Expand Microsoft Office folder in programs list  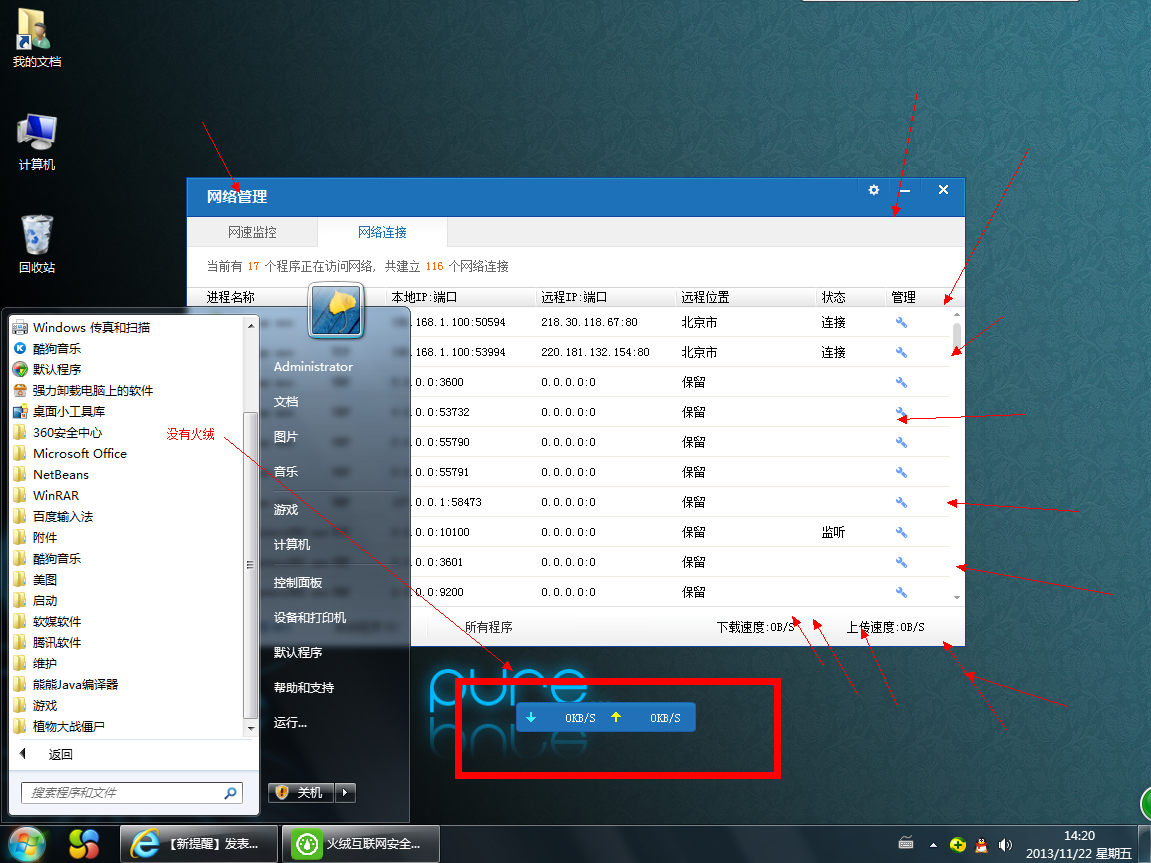[x=79, y=453]
